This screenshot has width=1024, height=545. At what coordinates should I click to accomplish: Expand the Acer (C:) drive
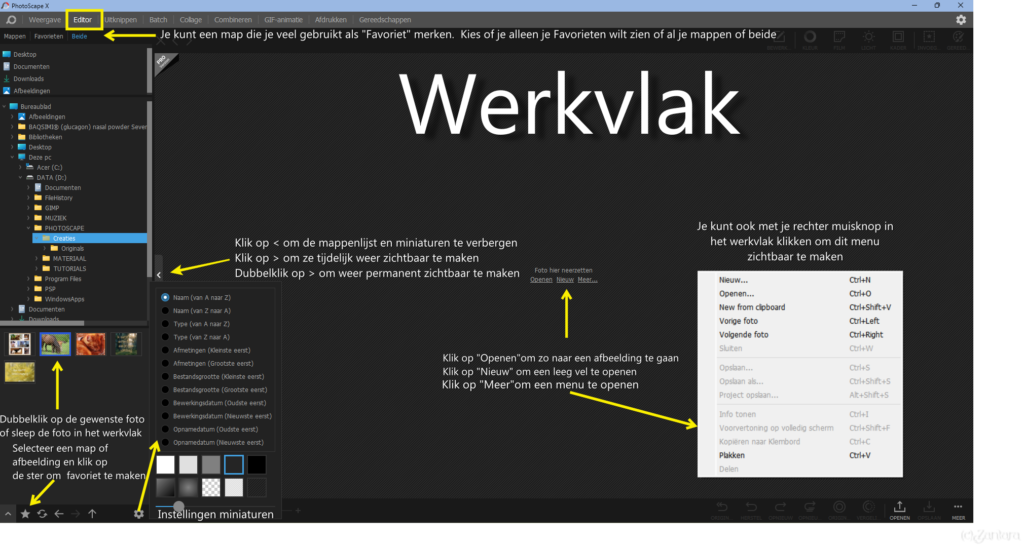20,167
